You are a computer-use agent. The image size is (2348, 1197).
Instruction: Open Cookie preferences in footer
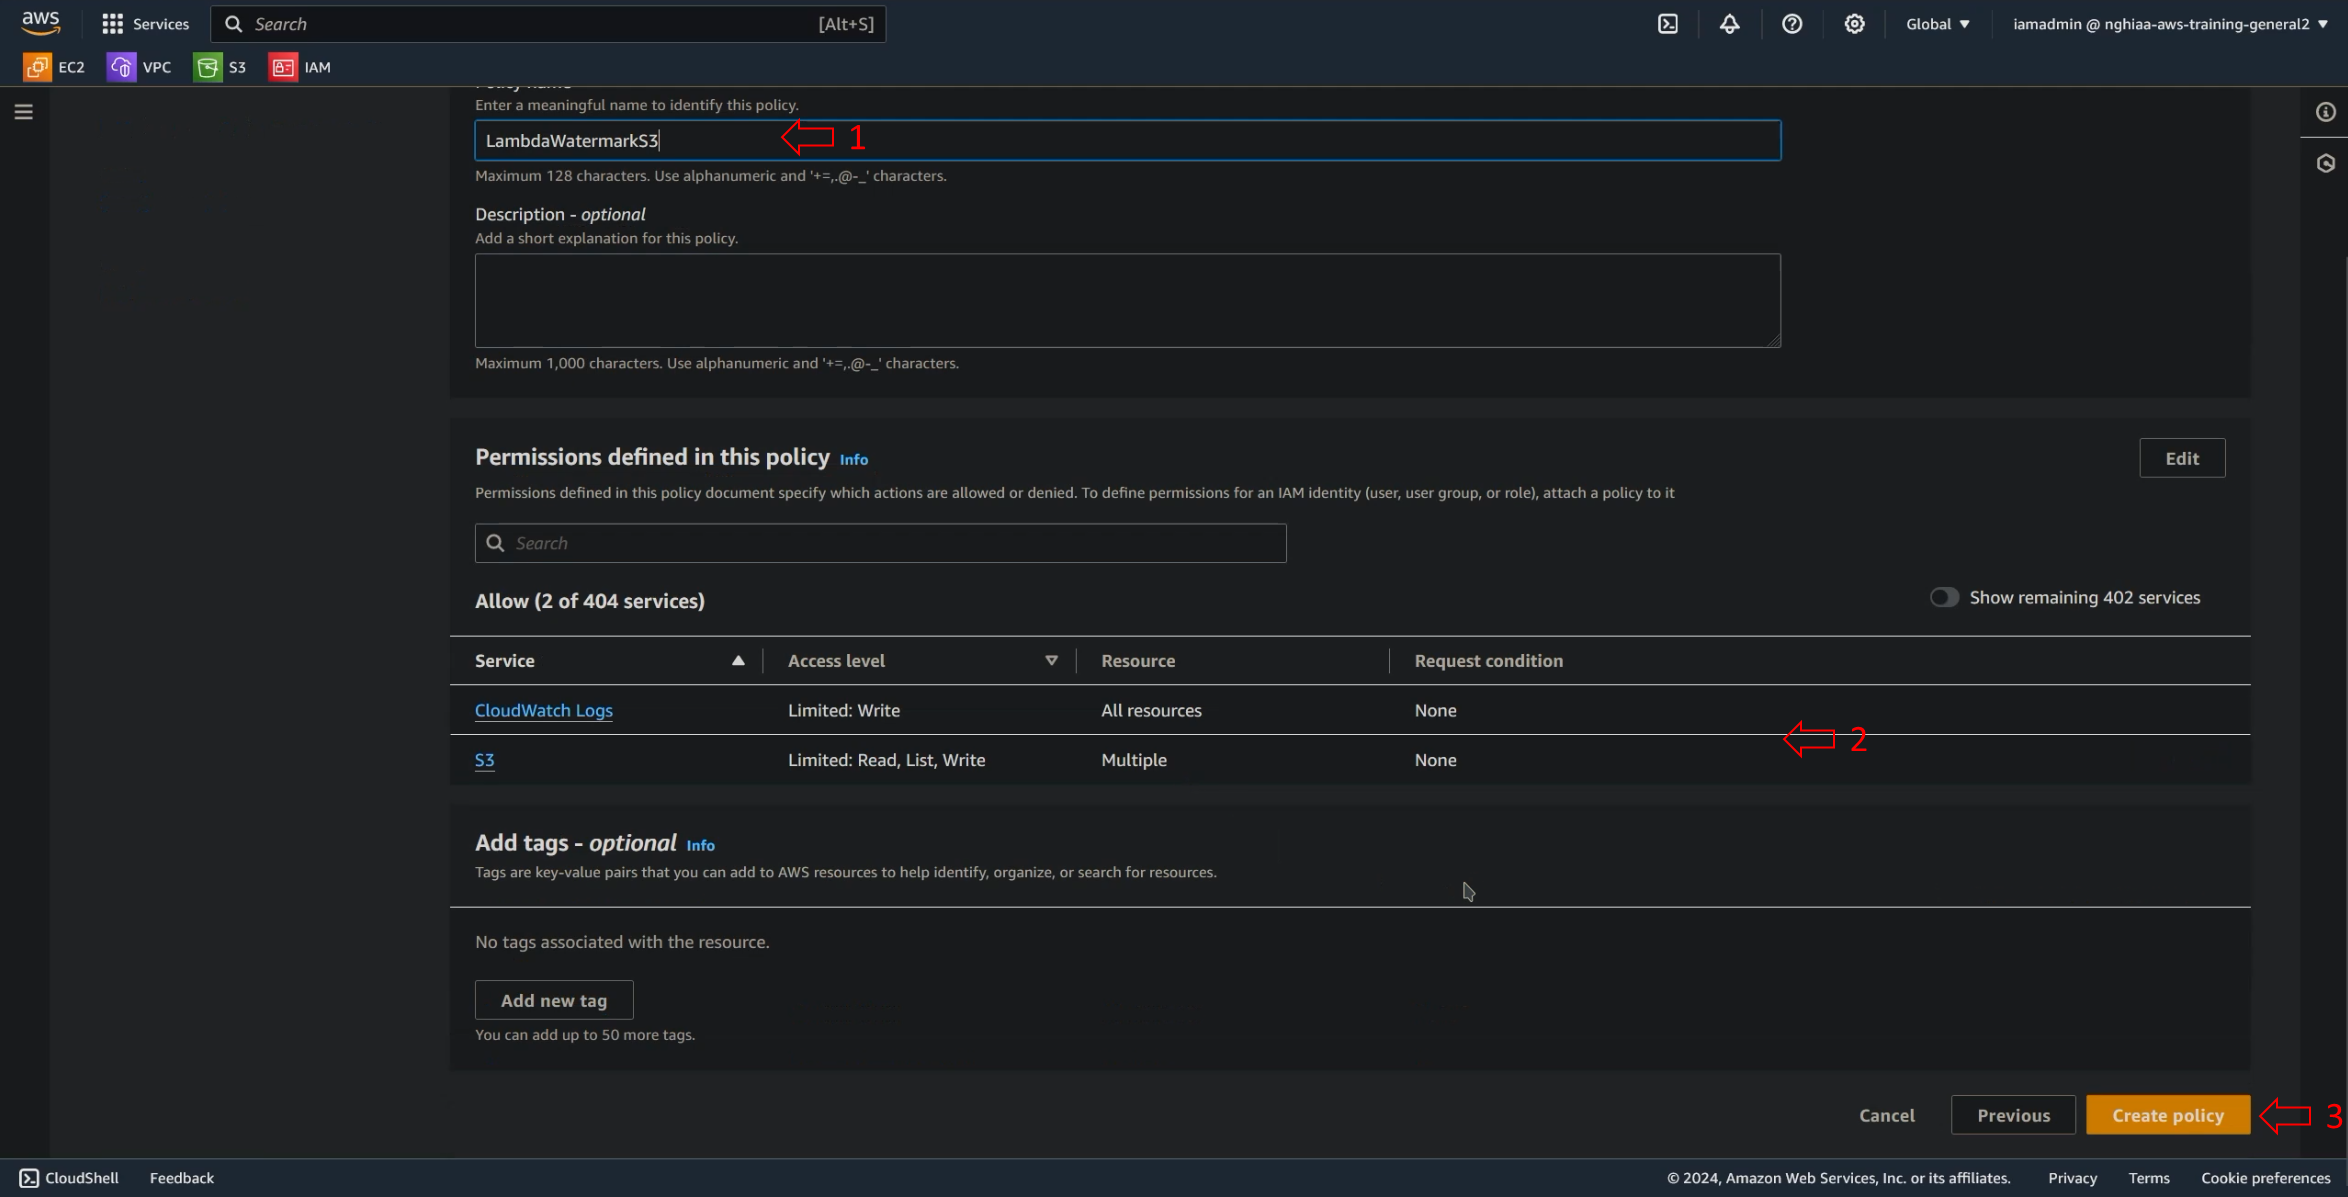[x=2265, y=1178]
